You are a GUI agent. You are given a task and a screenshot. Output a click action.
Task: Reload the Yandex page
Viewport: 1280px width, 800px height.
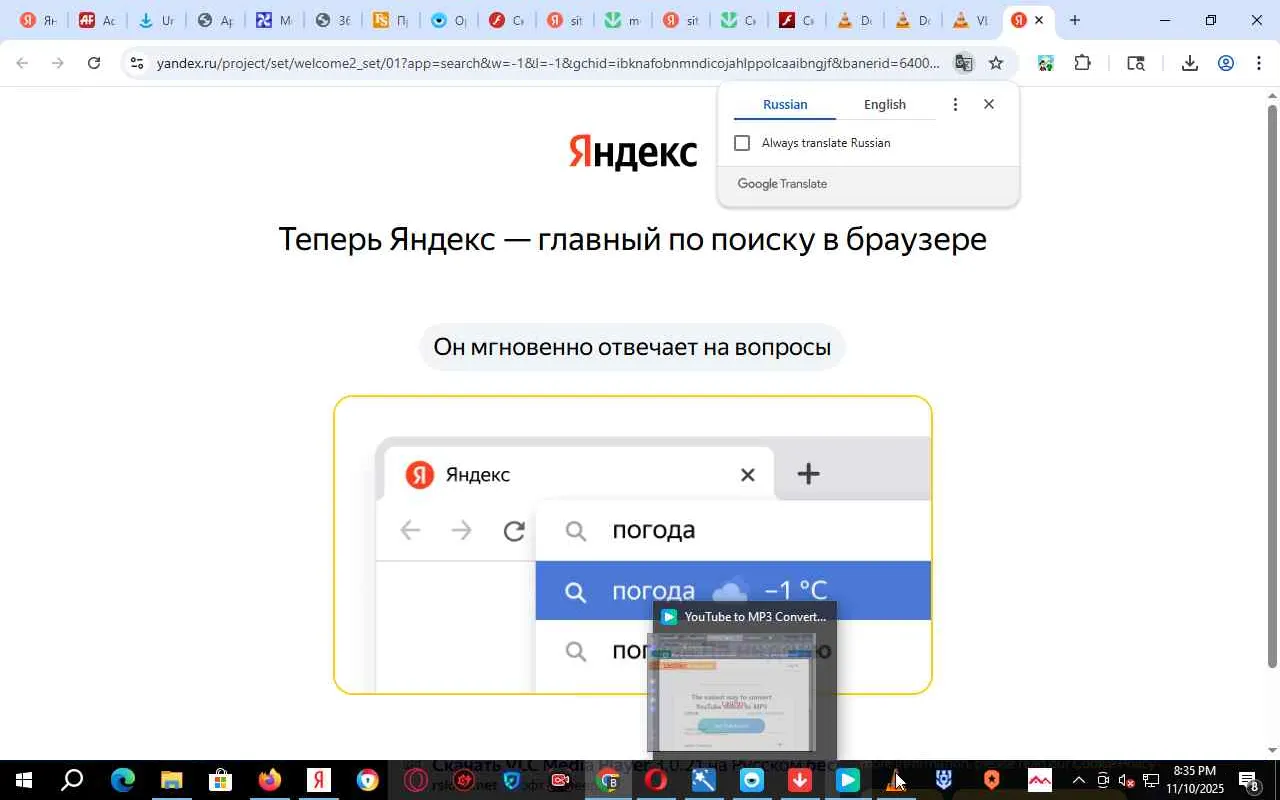pos(94,63)
